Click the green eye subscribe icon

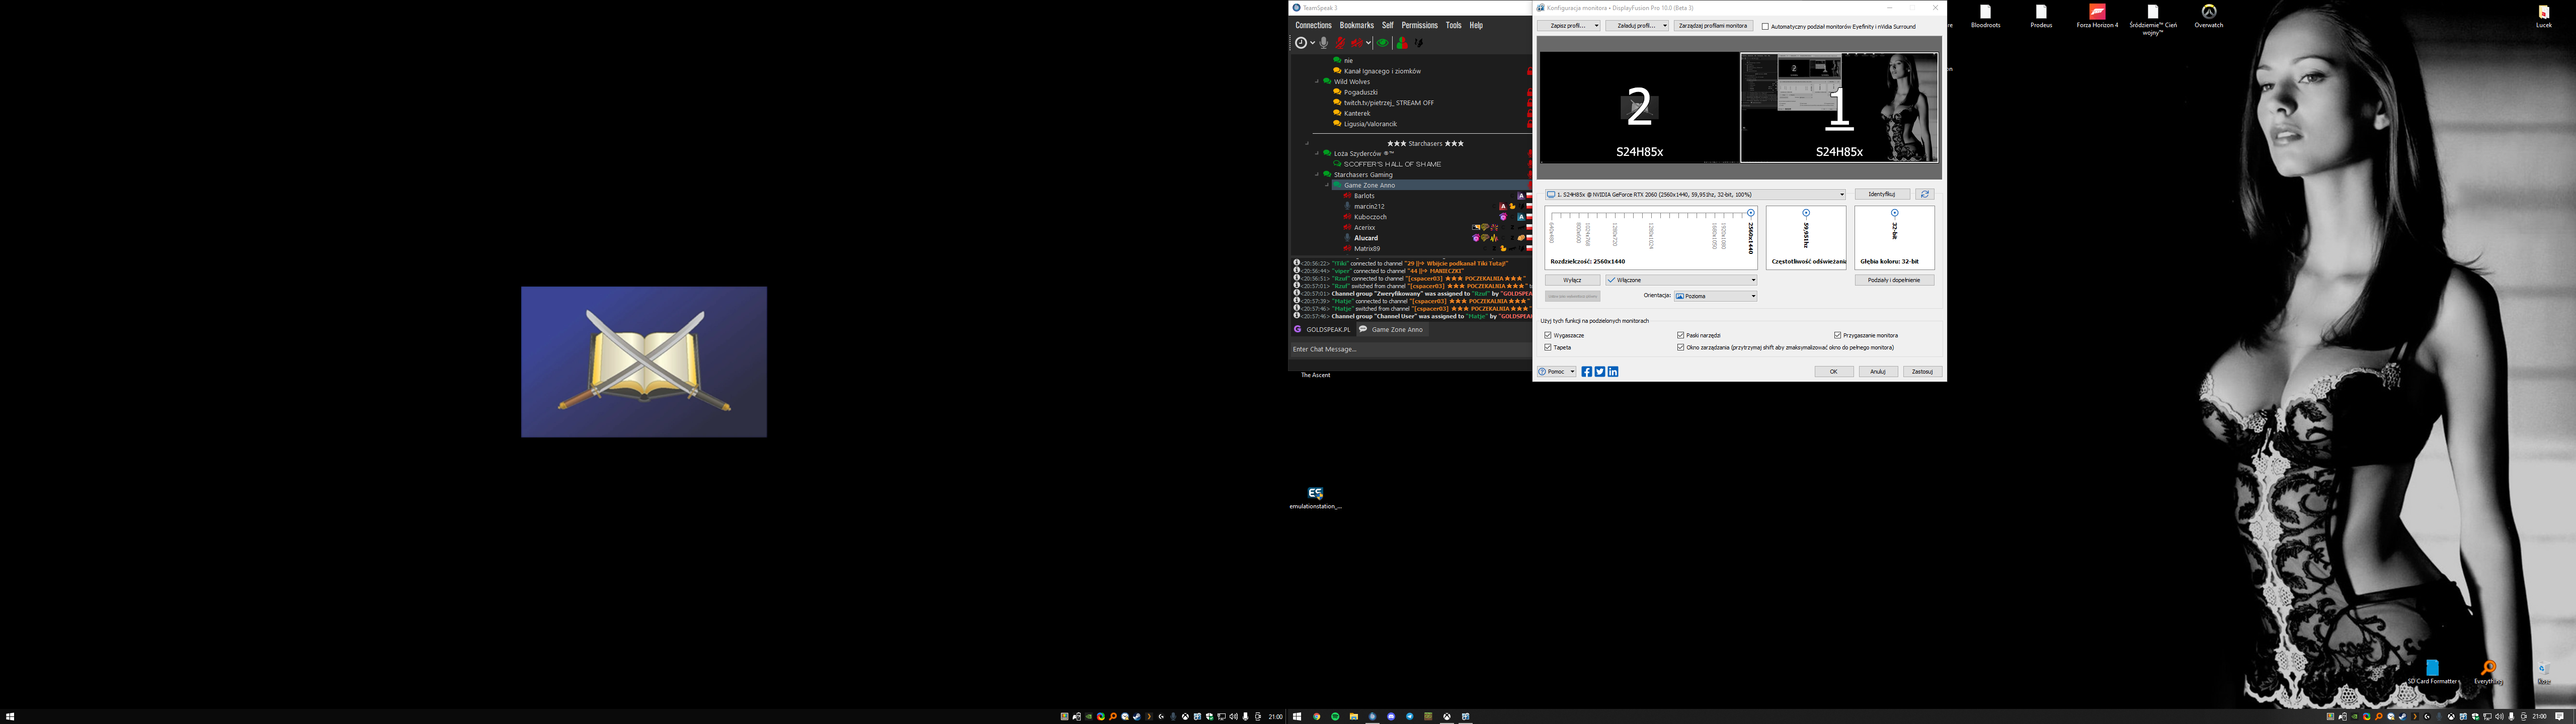pyautogui.click(x=1383, y=43)
